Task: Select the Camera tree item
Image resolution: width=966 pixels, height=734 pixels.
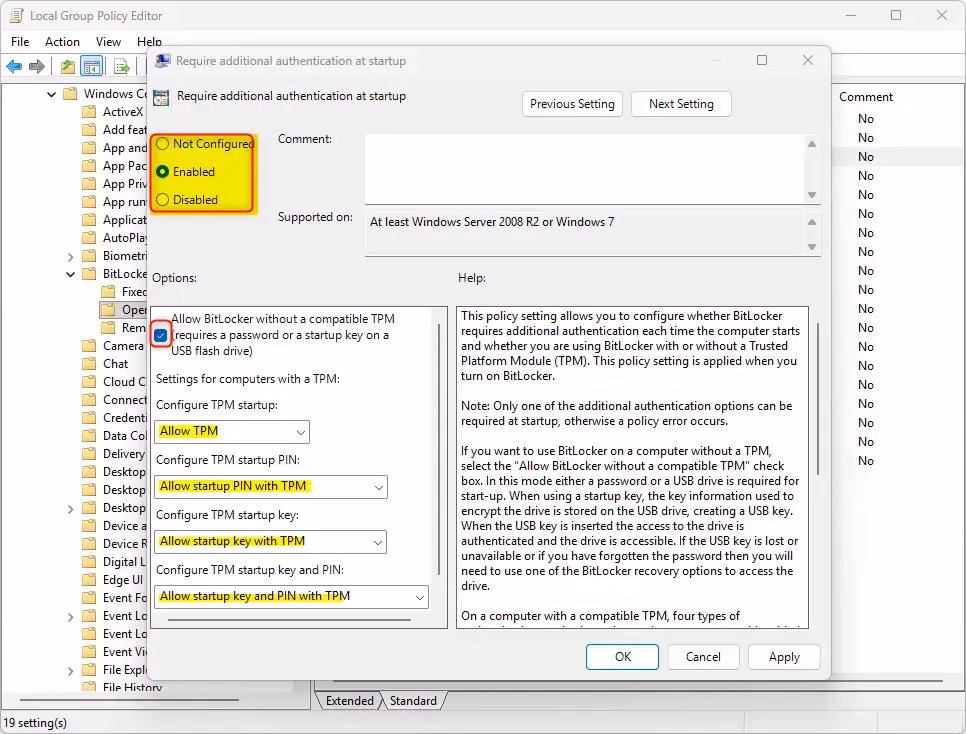Action: coord(123,346)
